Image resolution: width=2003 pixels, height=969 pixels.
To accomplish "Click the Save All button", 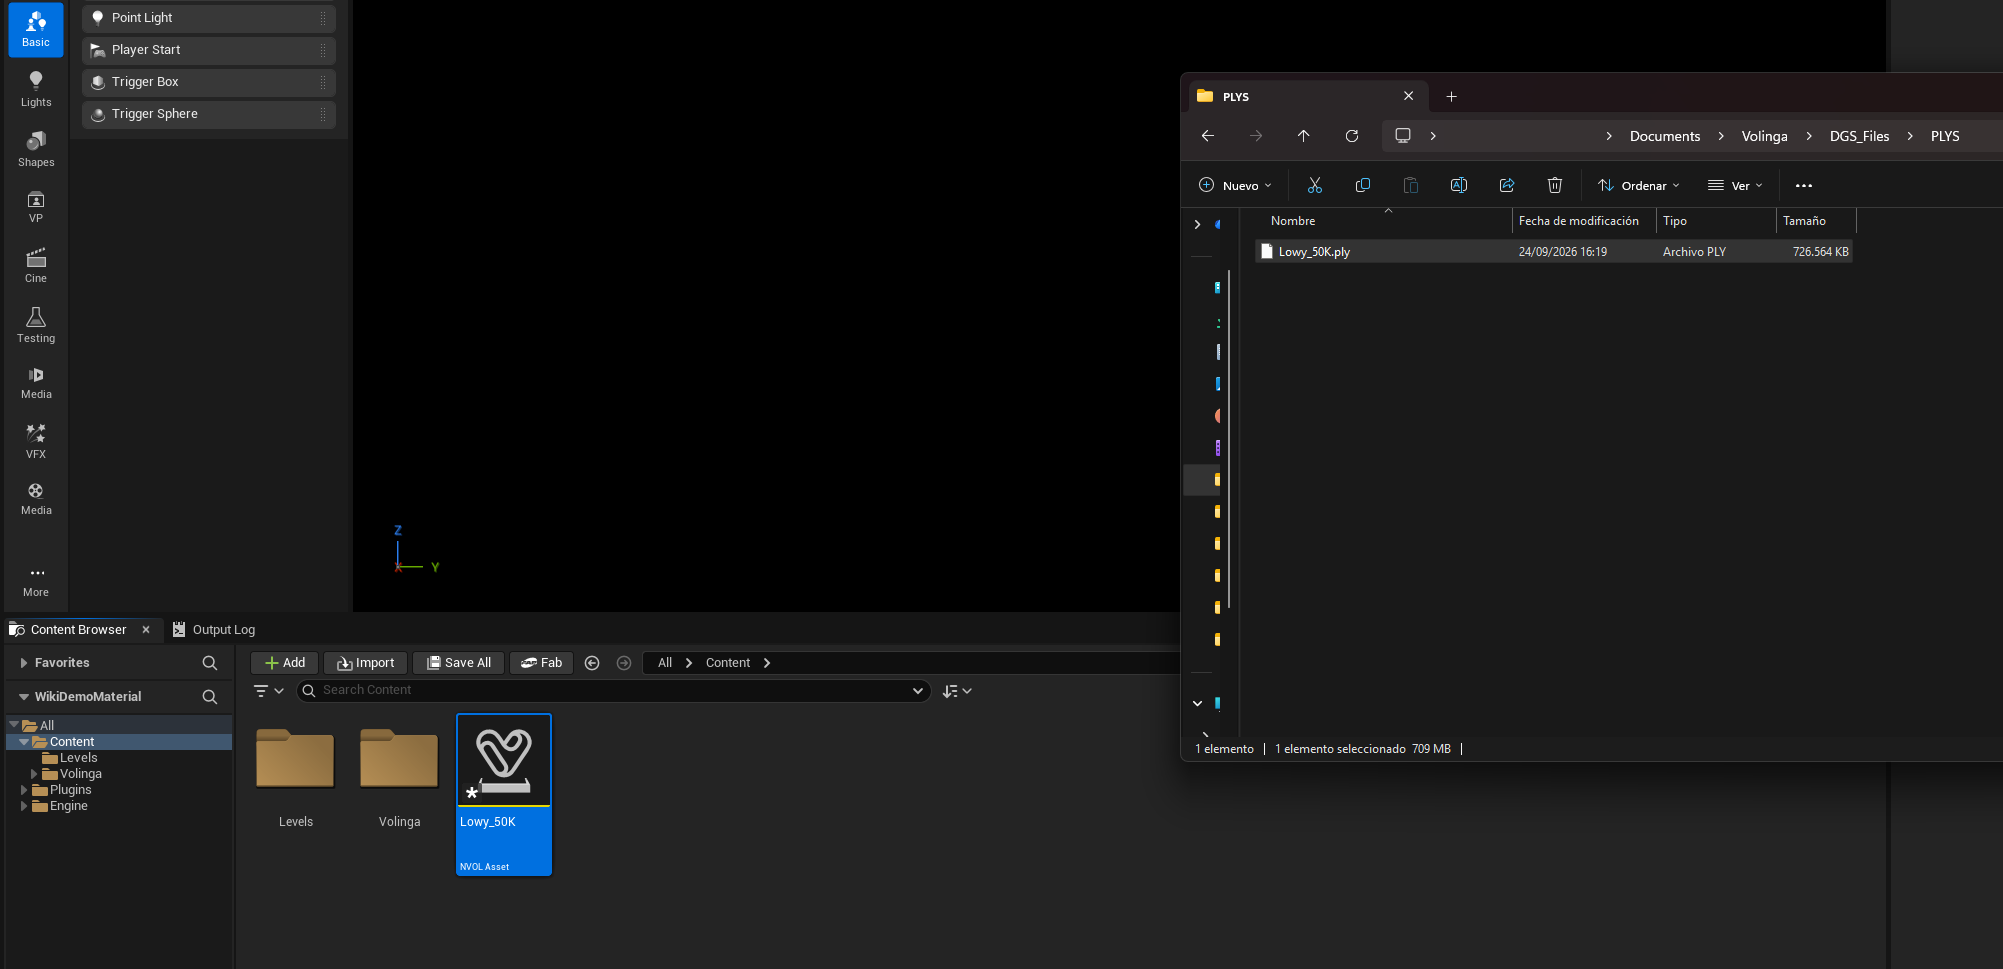I will click(459, 663).
